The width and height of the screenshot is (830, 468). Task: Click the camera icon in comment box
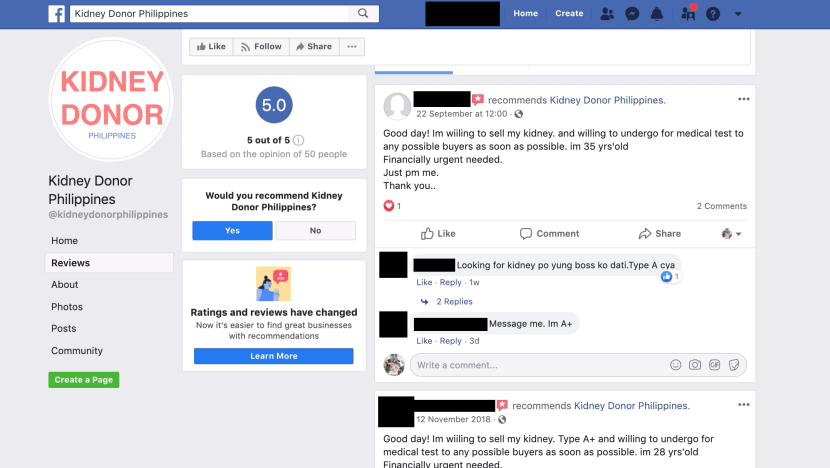click(x=695, y=365)
